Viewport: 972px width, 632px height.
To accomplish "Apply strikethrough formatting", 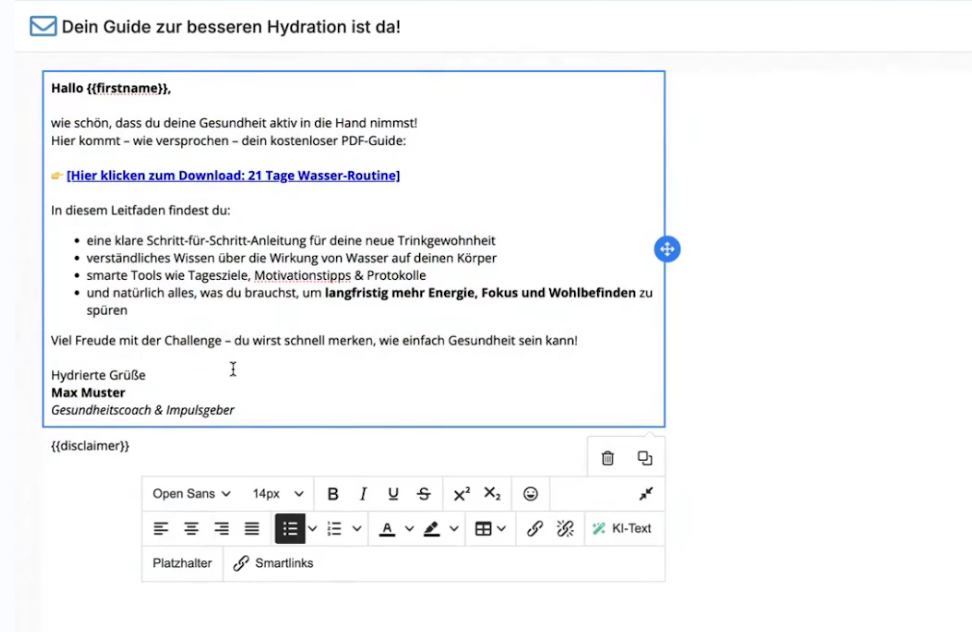I will (x=424, y=494).
